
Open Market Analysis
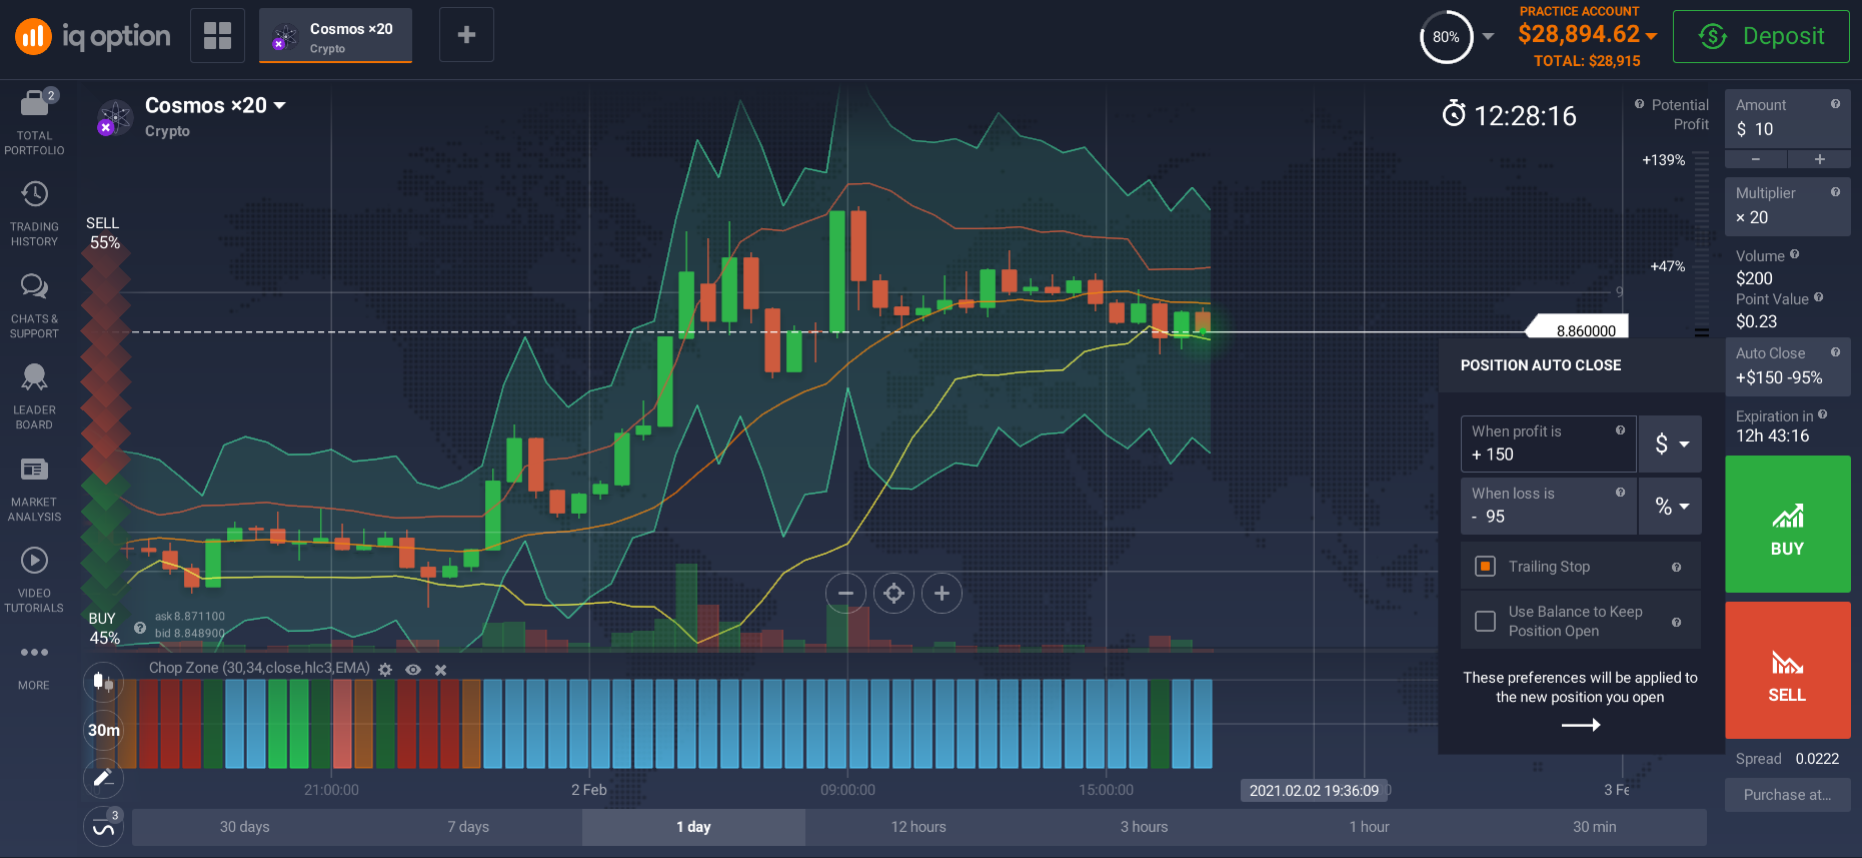click(34, 488)
